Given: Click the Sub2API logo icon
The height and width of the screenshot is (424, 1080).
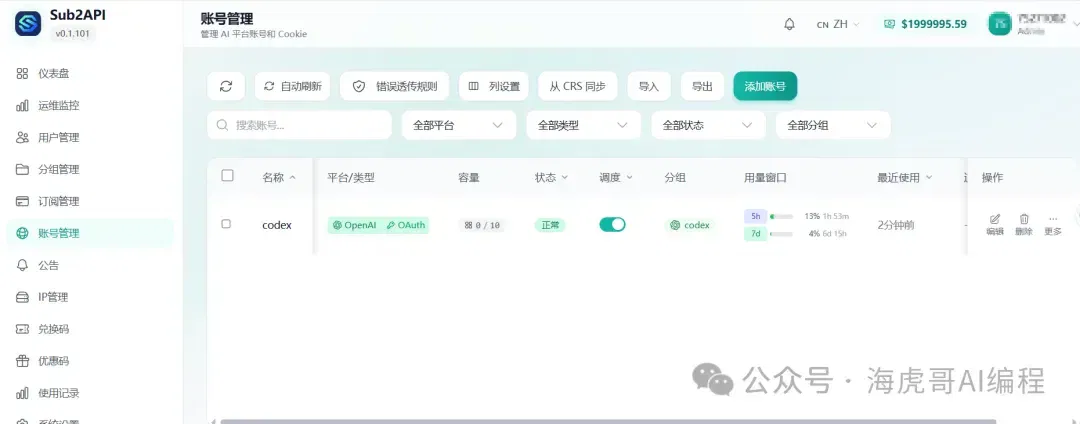Looking at the screenshot, I should pyautogui.click(x=28, y=23).
